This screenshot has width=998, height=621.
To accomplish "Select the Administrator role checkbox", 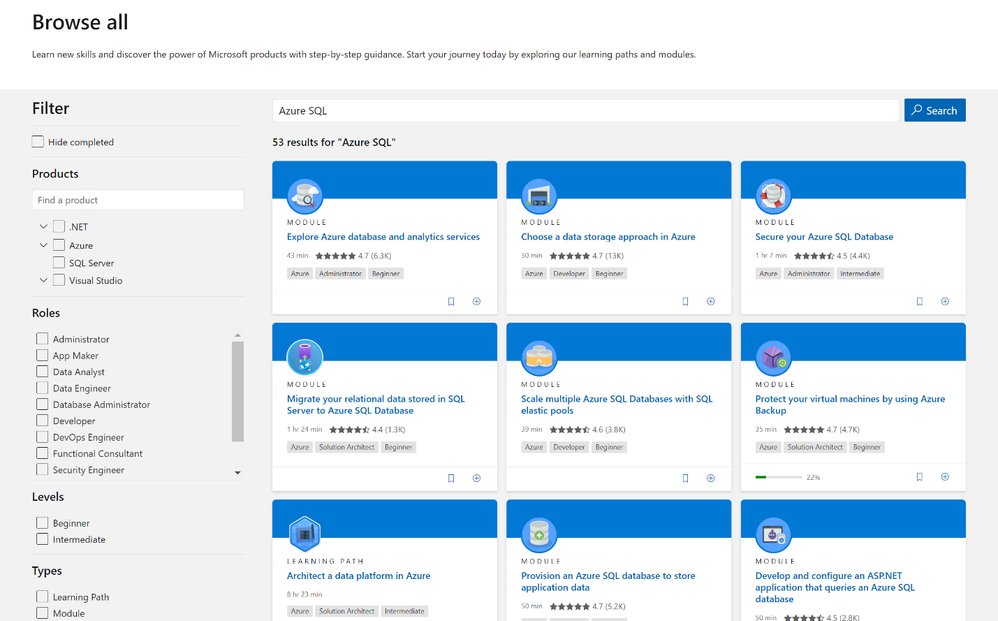I will (42, 338).
